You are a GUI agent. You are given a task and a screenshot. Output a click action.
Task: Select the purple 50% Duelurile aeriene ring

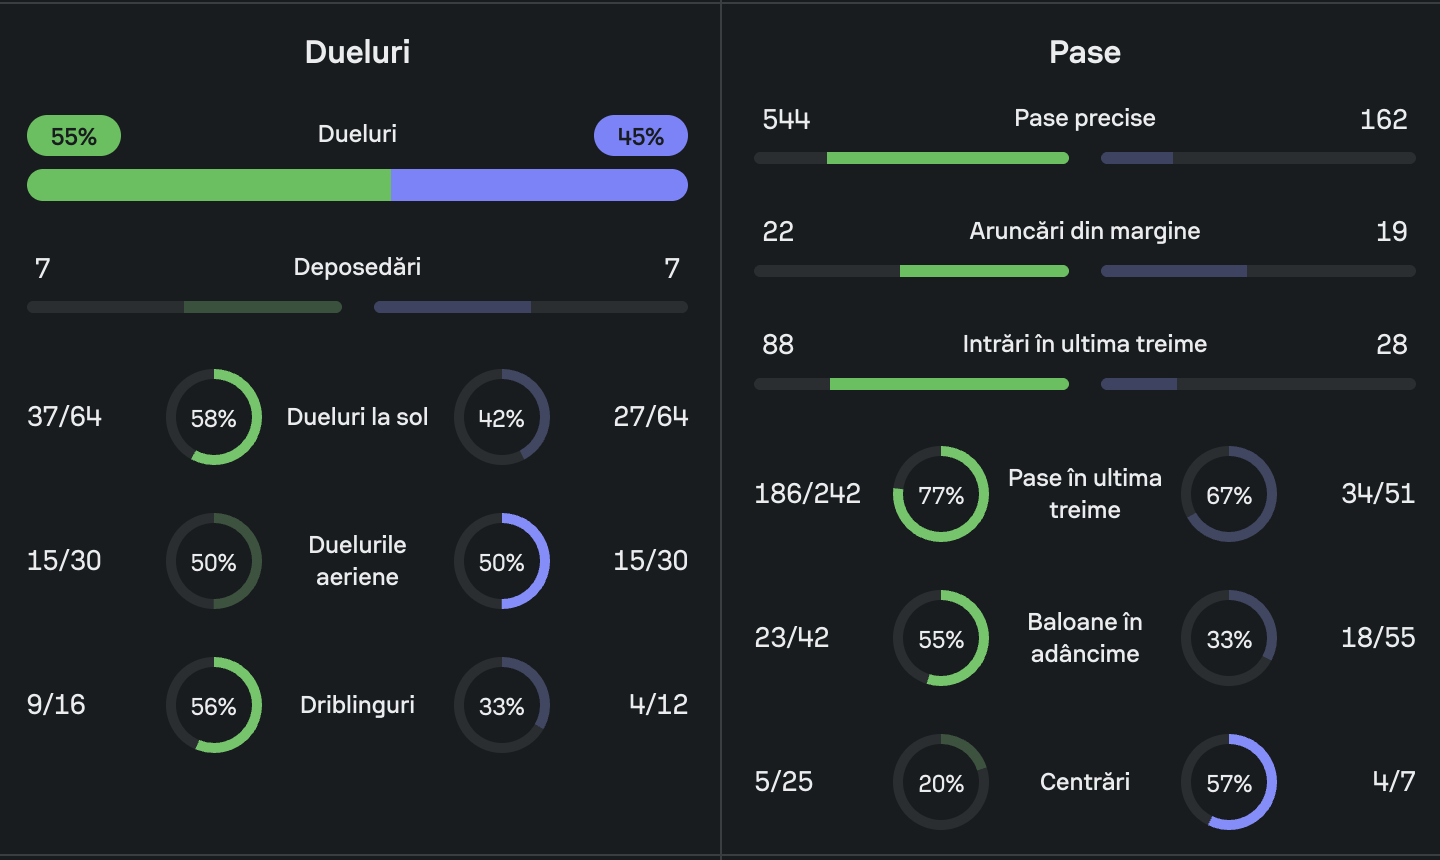tap(501, 561)
